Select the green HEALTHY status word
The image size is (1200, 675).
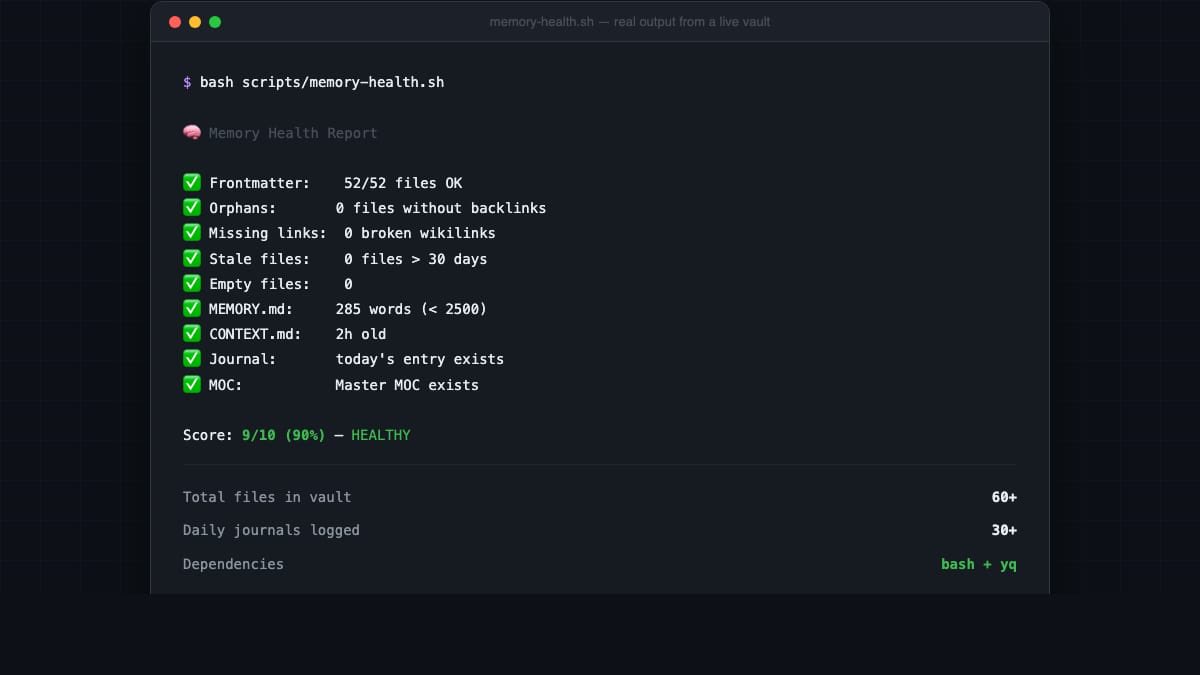pyautogui.click(x=381, y=435)
